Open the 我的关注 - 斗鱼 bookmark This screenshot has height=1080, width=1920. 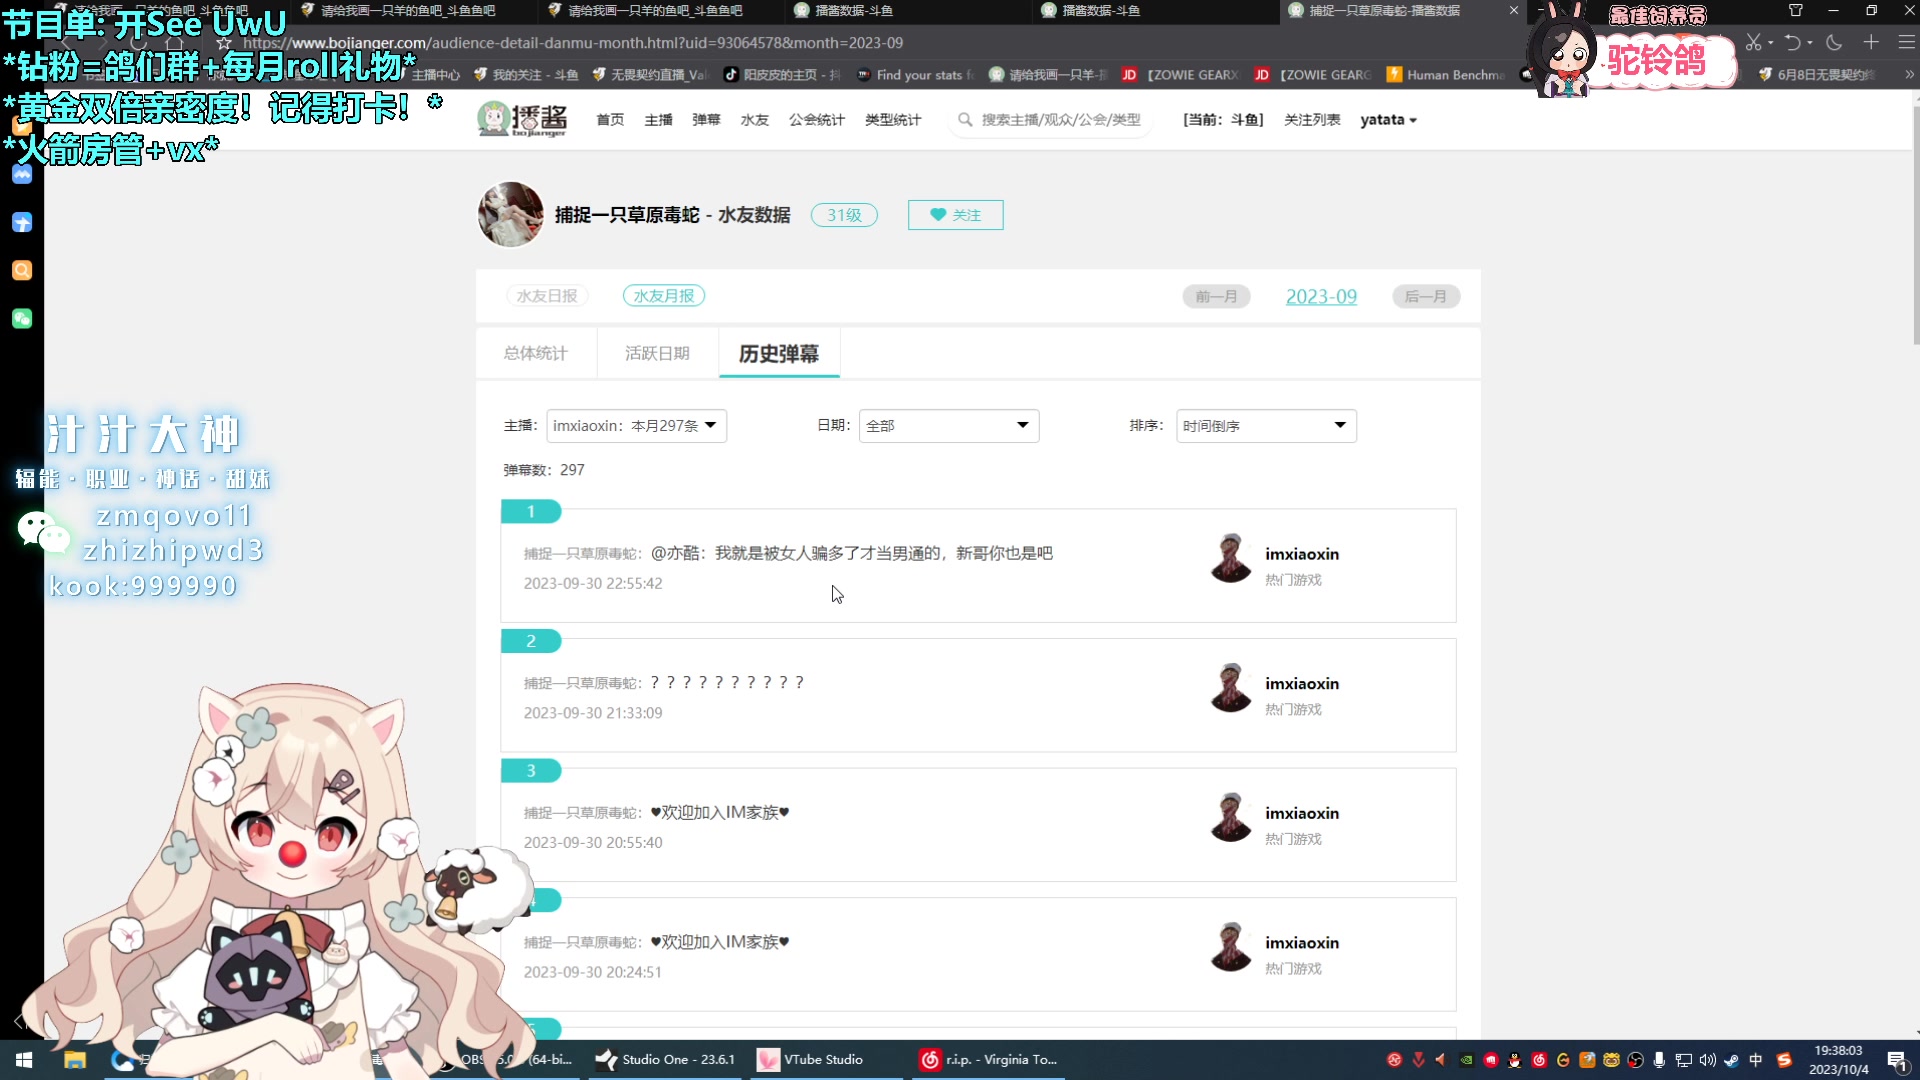525,75
